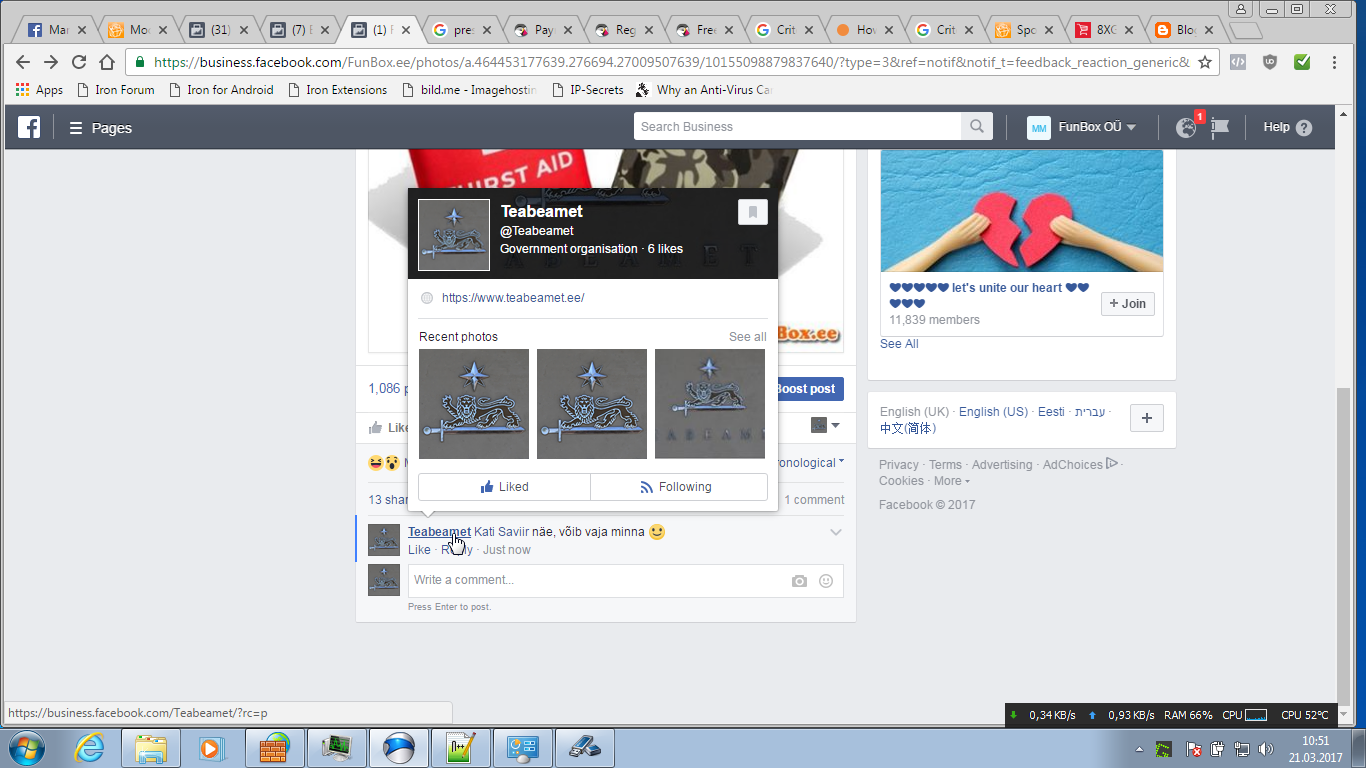Open the browser three-dot menu

coord(1335,62)
